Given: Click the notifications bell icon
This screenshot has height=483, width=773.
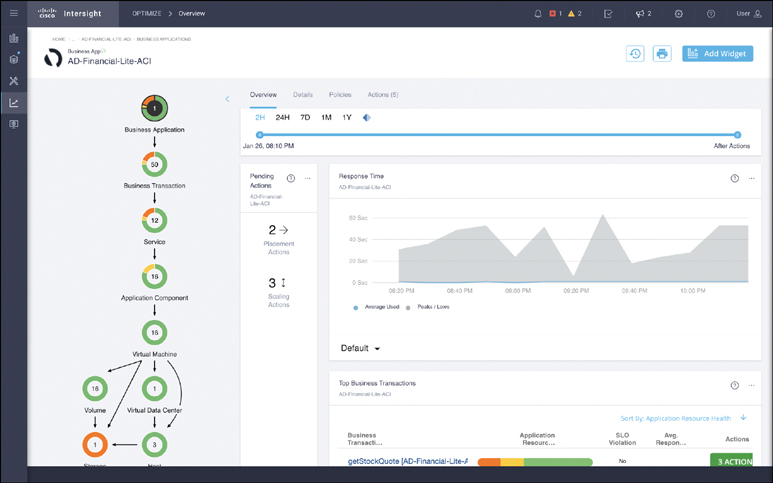Looking at the screenshot, I should (x=538, y=14).
